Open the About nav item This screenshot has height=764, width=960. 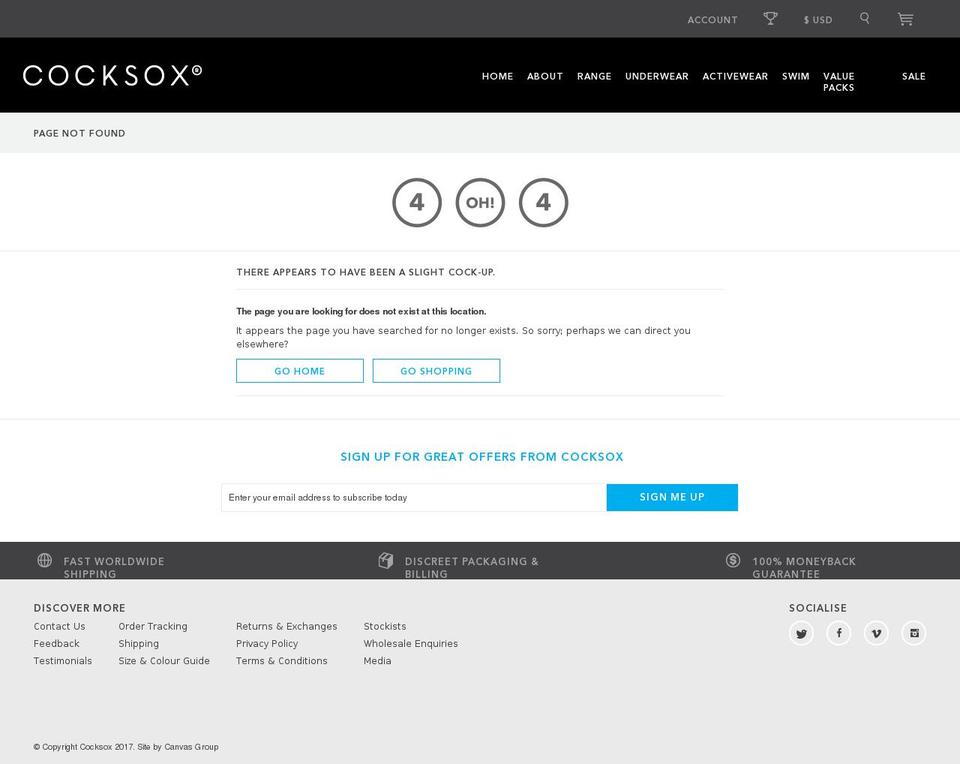click(x=545, y=76)
